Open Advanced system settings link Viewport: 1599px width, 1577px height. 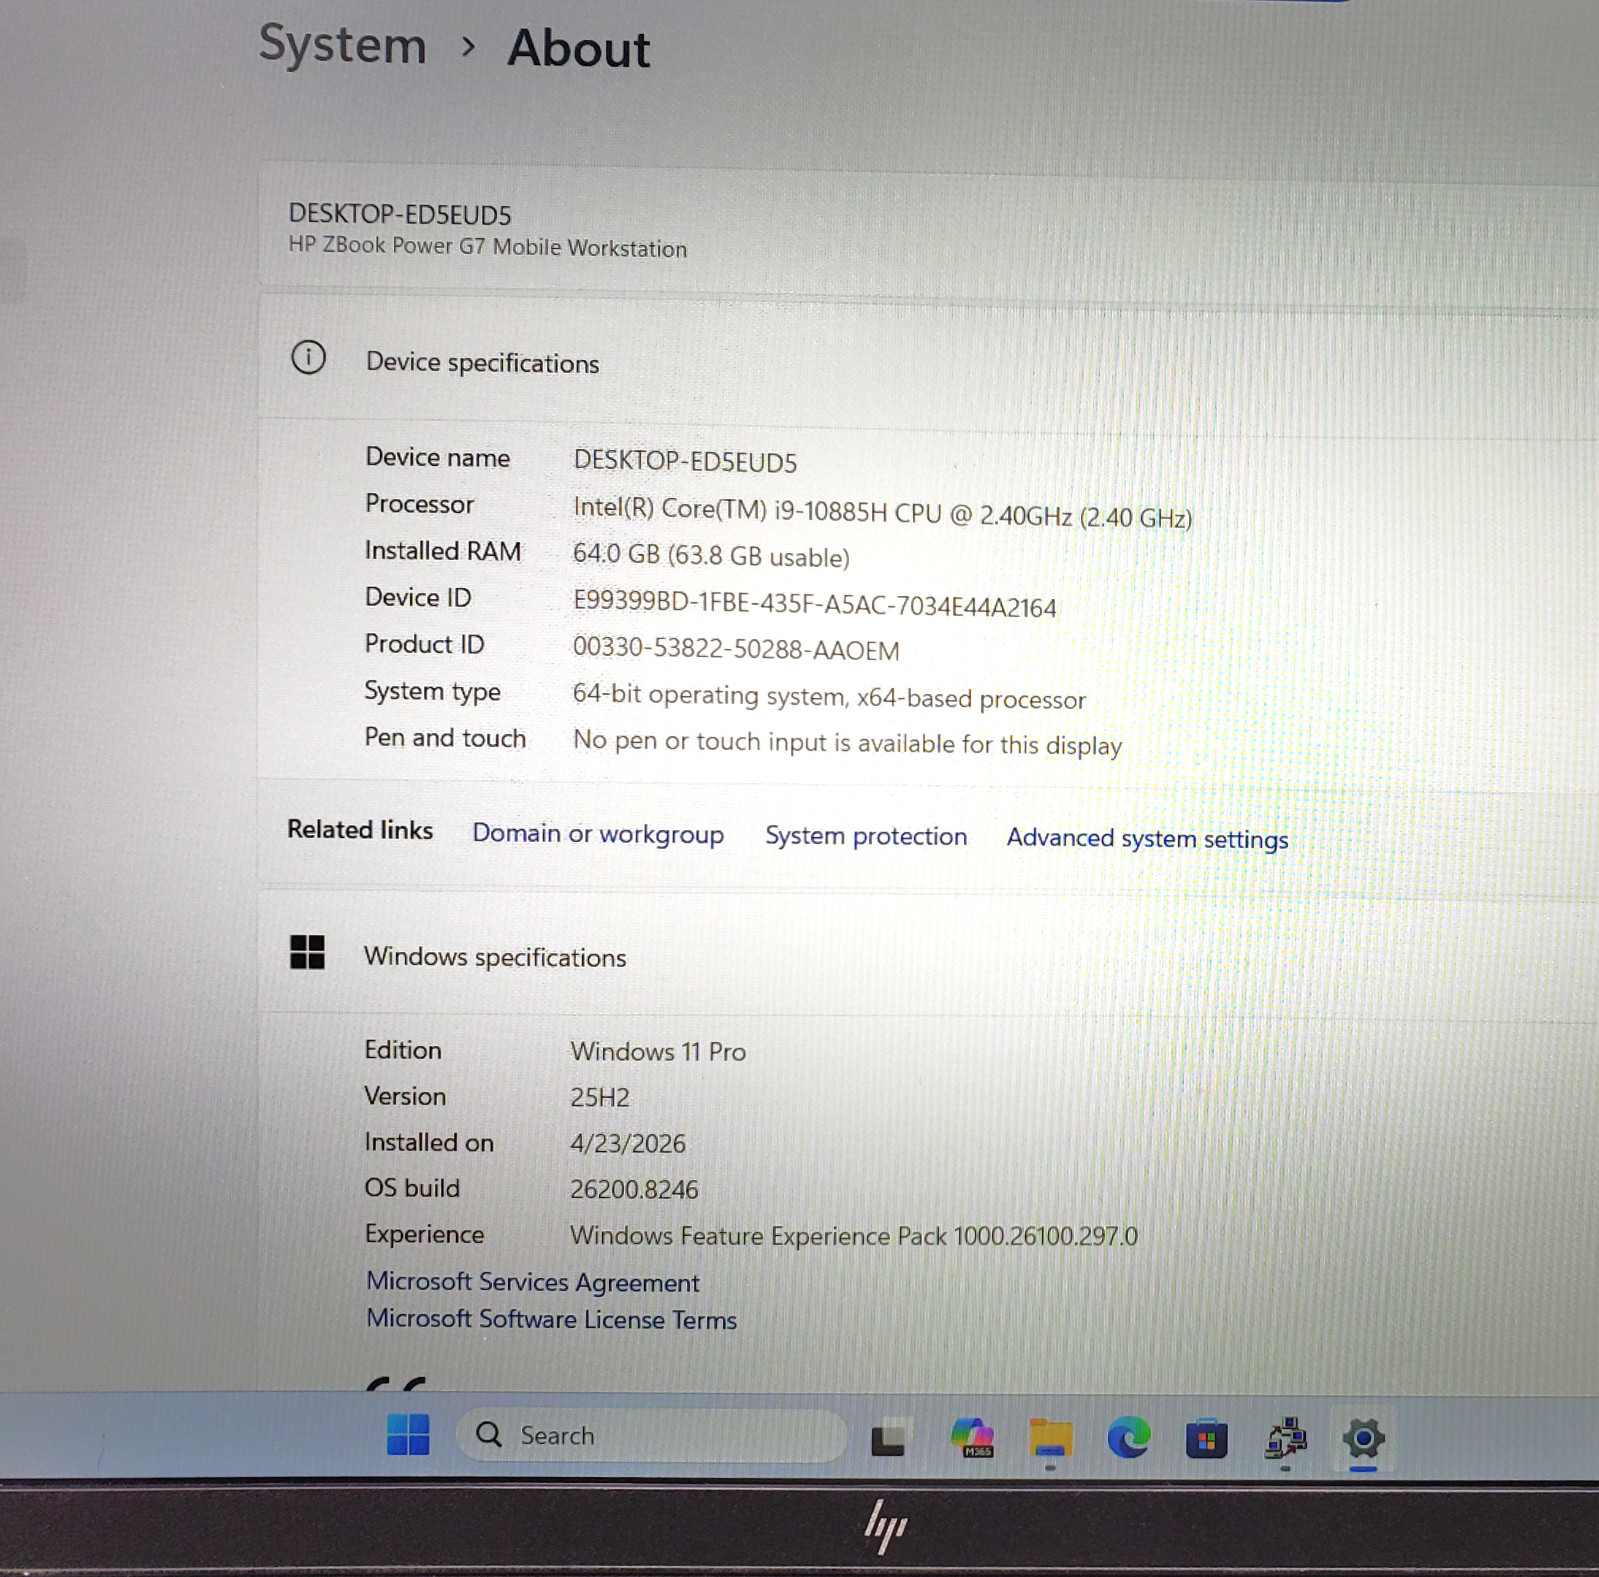pos(1147,839)
